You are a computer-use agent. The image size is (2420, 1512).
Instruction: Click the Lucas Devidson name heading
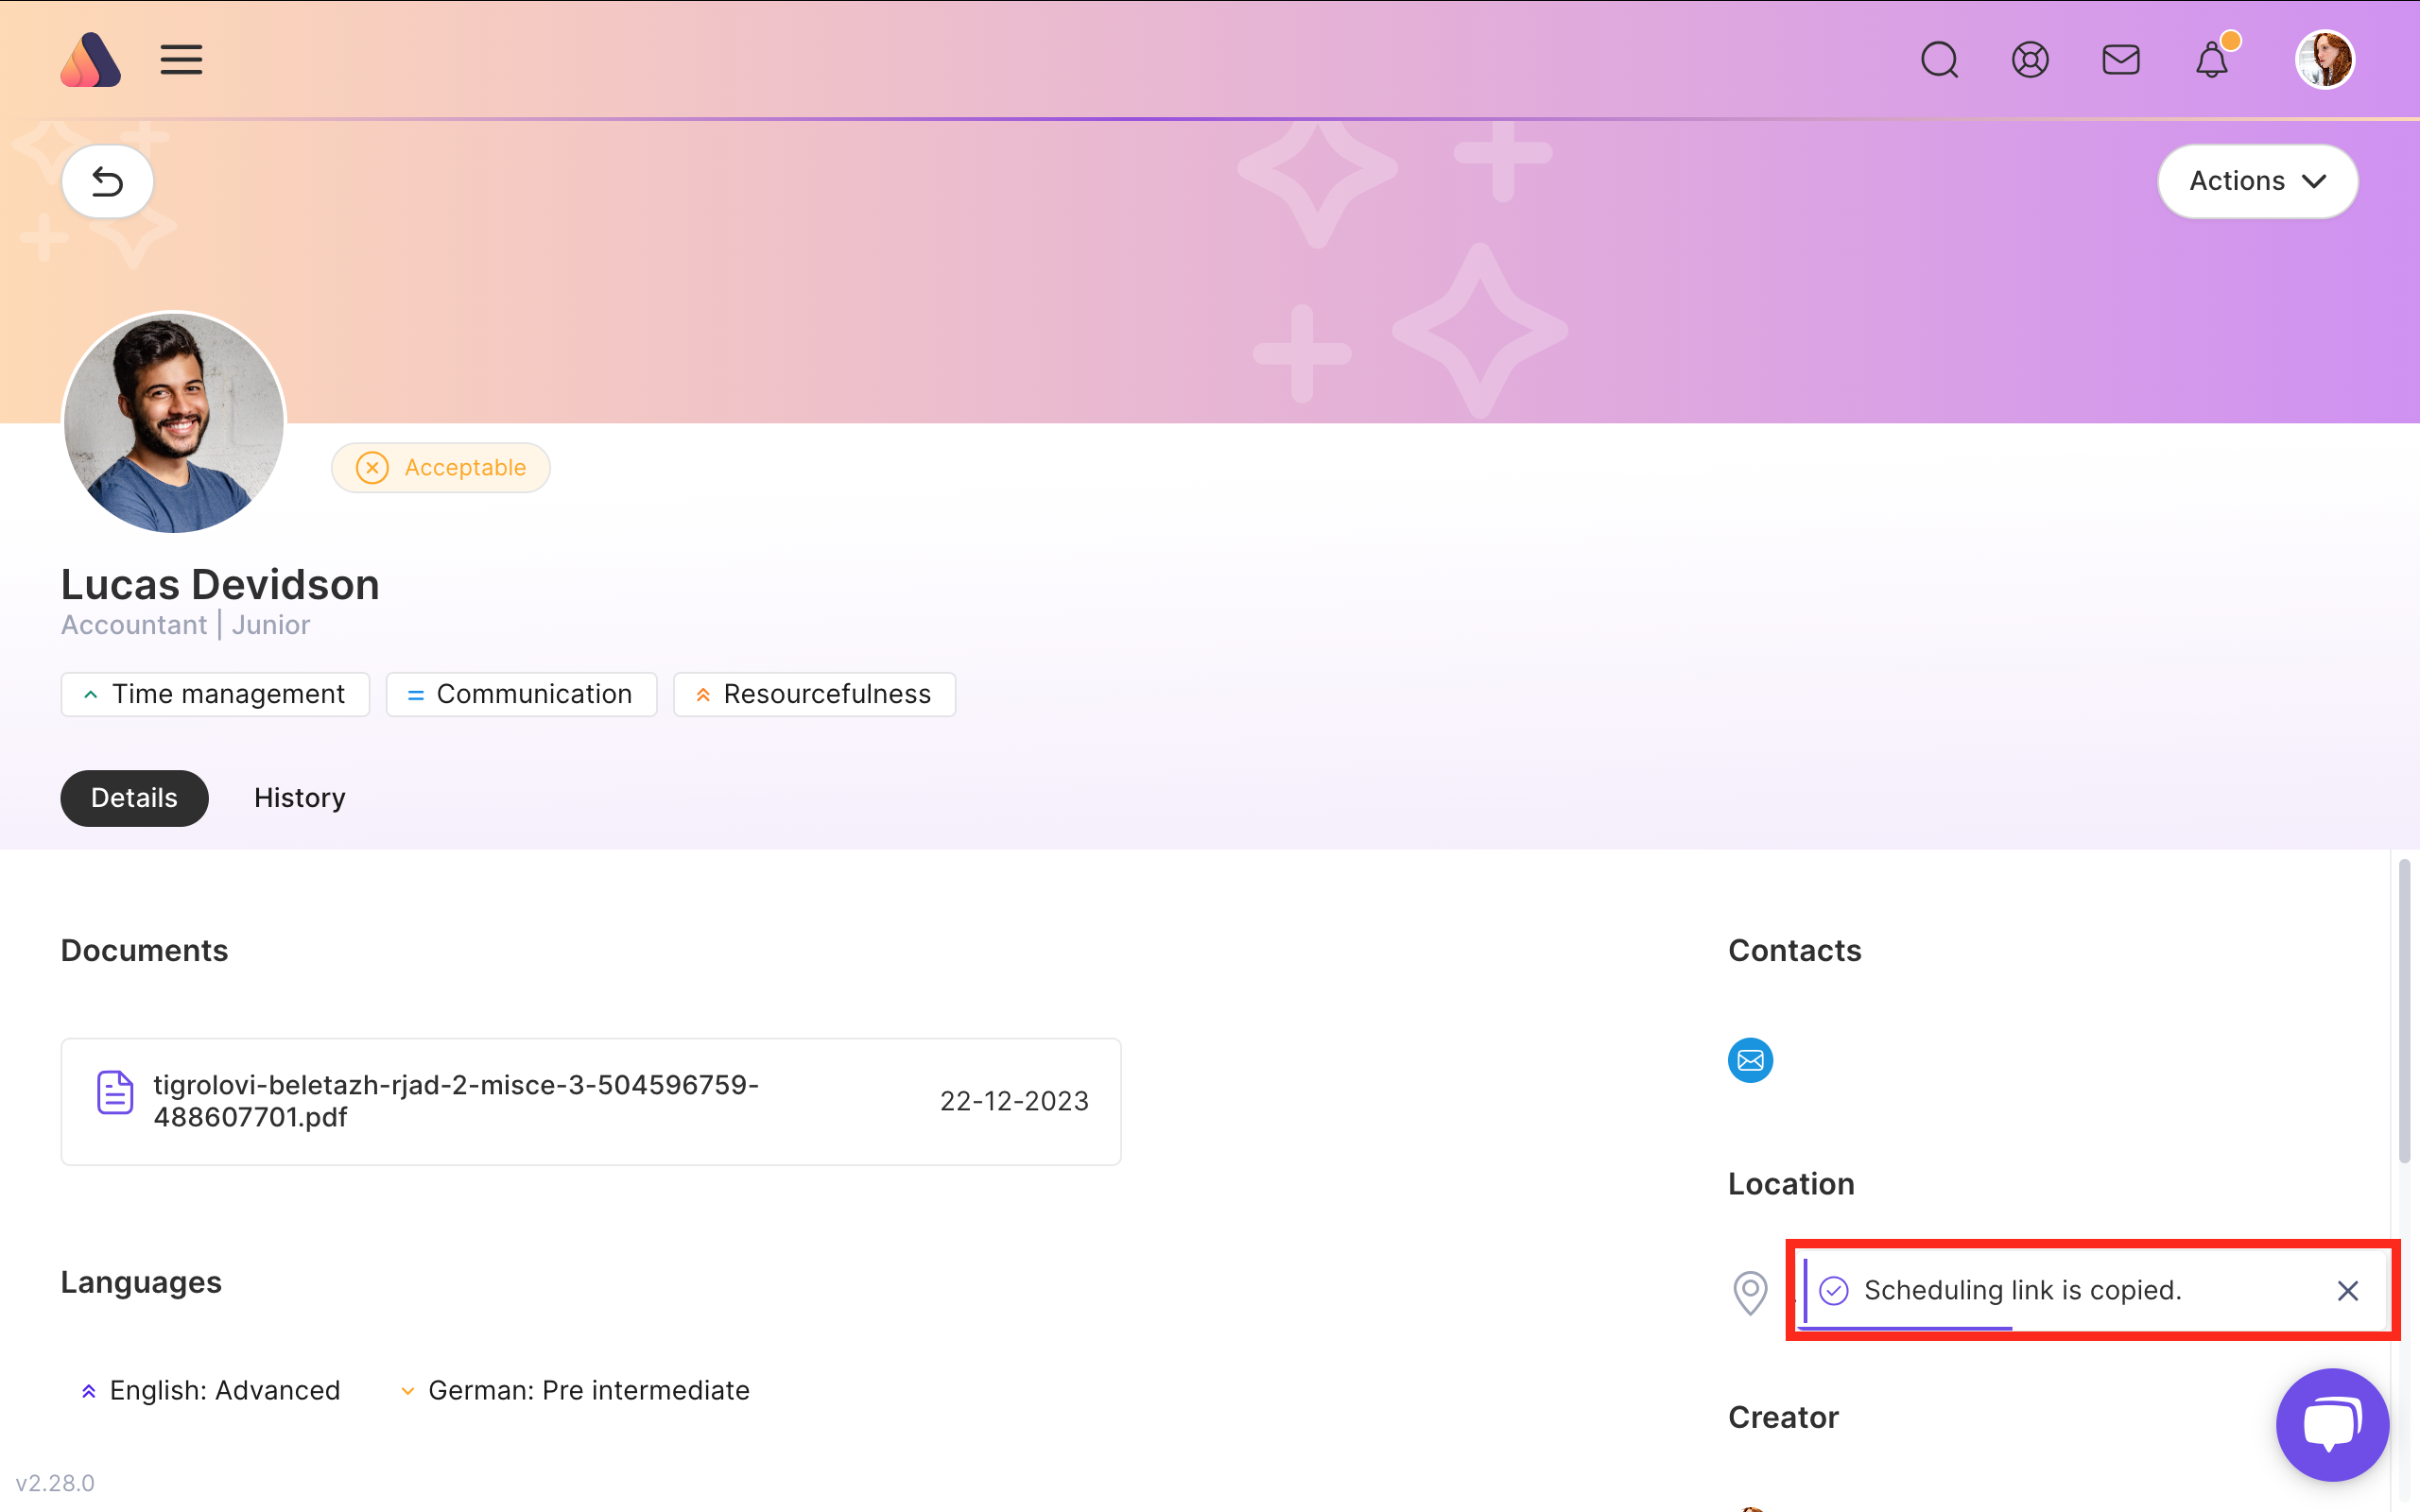tap(220, 585)
